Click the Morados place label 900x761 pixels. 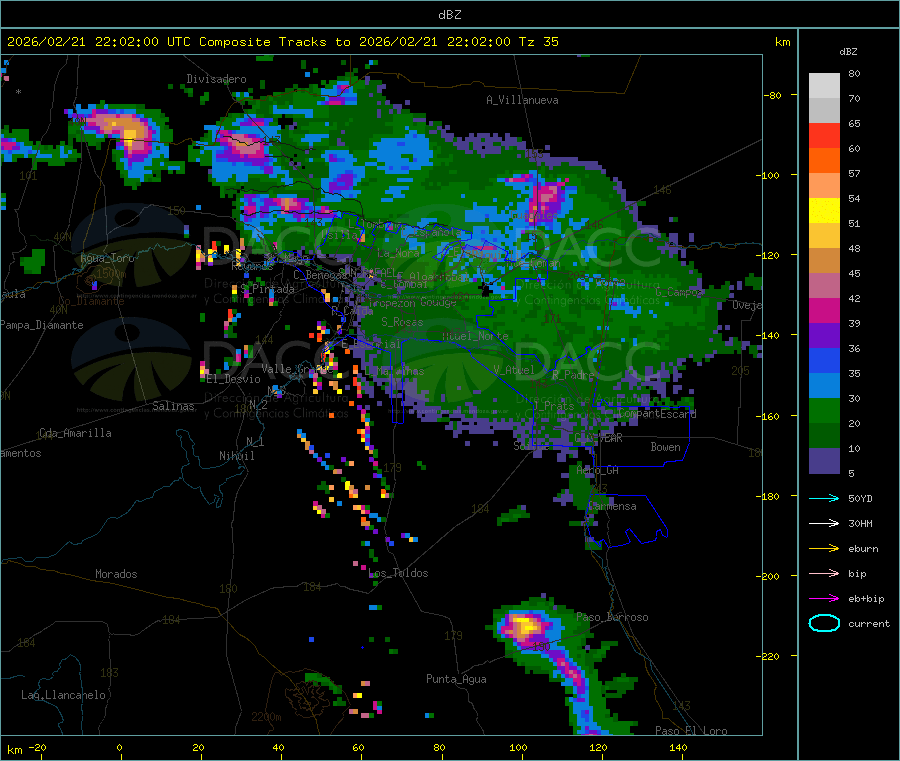[116, 574]
